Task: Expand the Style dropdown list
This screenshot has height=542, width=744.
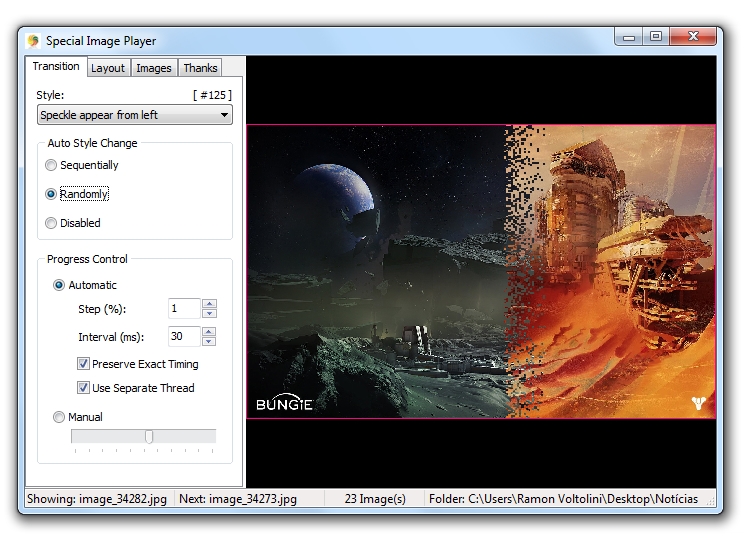Action: coord(135,115)
